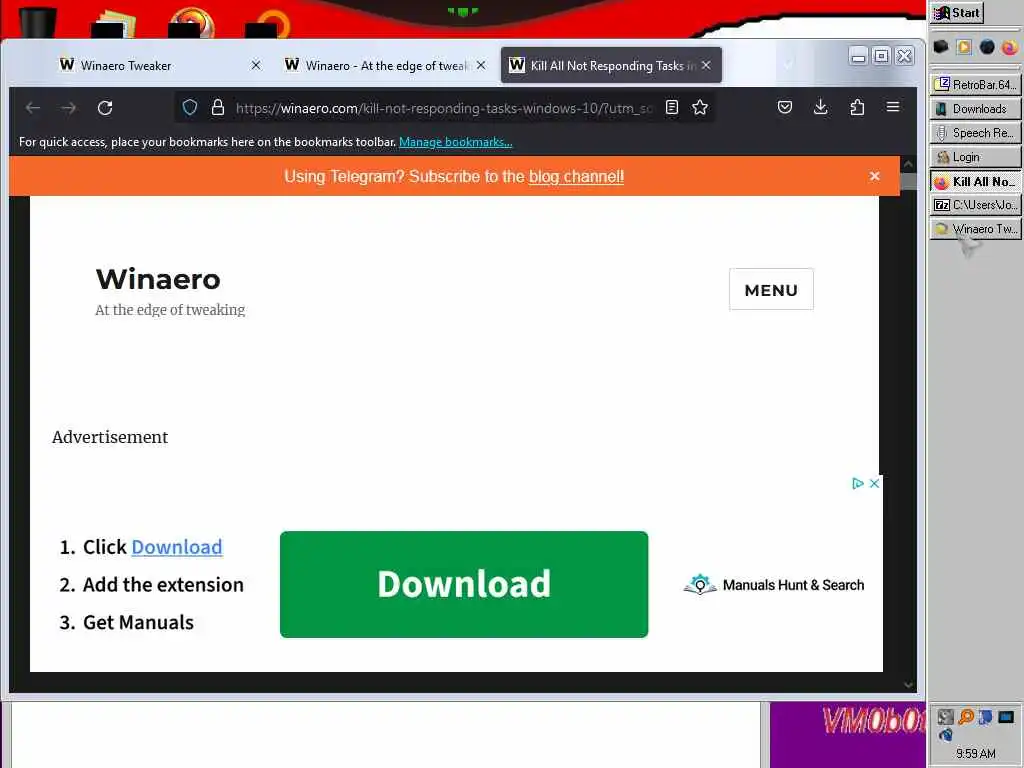This screenshot has width=1024, height=768.
Task: Click the blue monitor tray icon
Action: tap(1006, 717)
